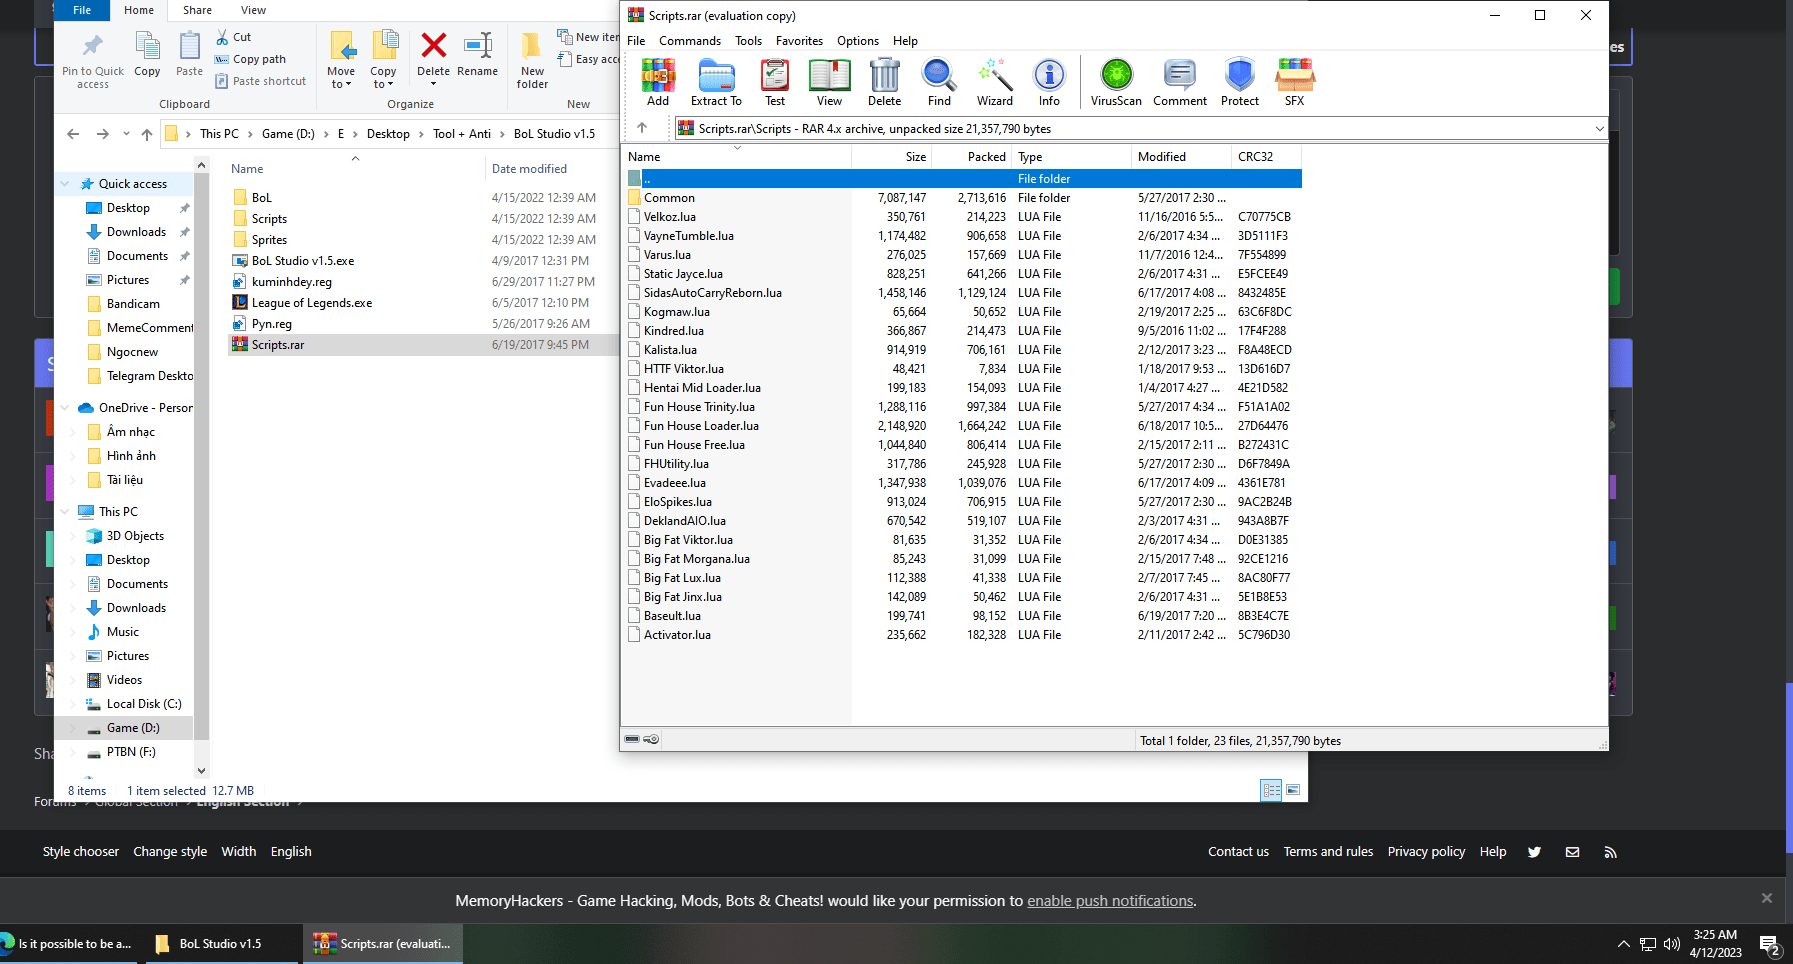Open WinRAR address bar dropdown
Viewport: 1793px width, 964px height.
pyautogui.click(x=1599, y=129)
